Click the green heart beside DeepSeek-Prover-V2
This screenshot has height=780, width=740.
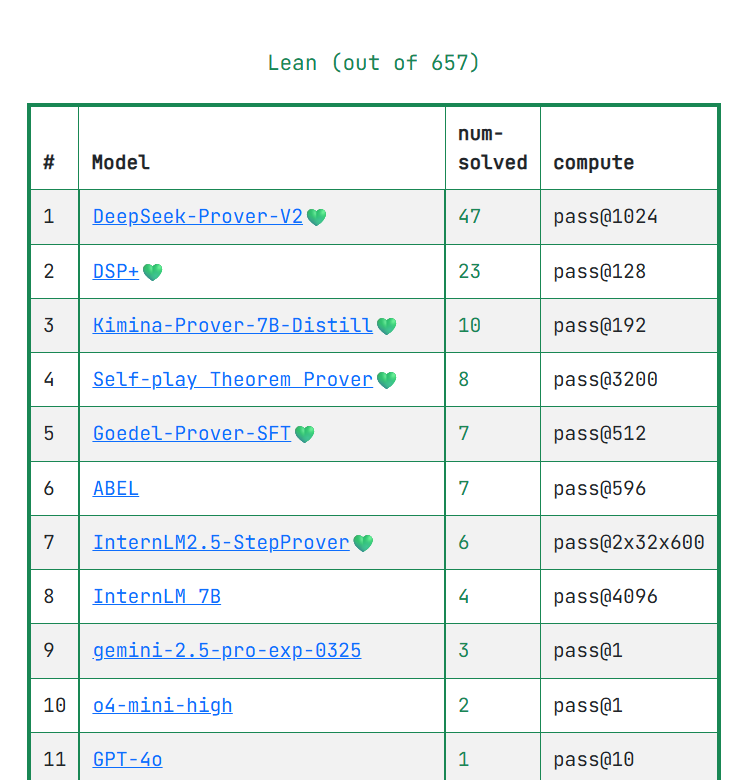[316, 217]
